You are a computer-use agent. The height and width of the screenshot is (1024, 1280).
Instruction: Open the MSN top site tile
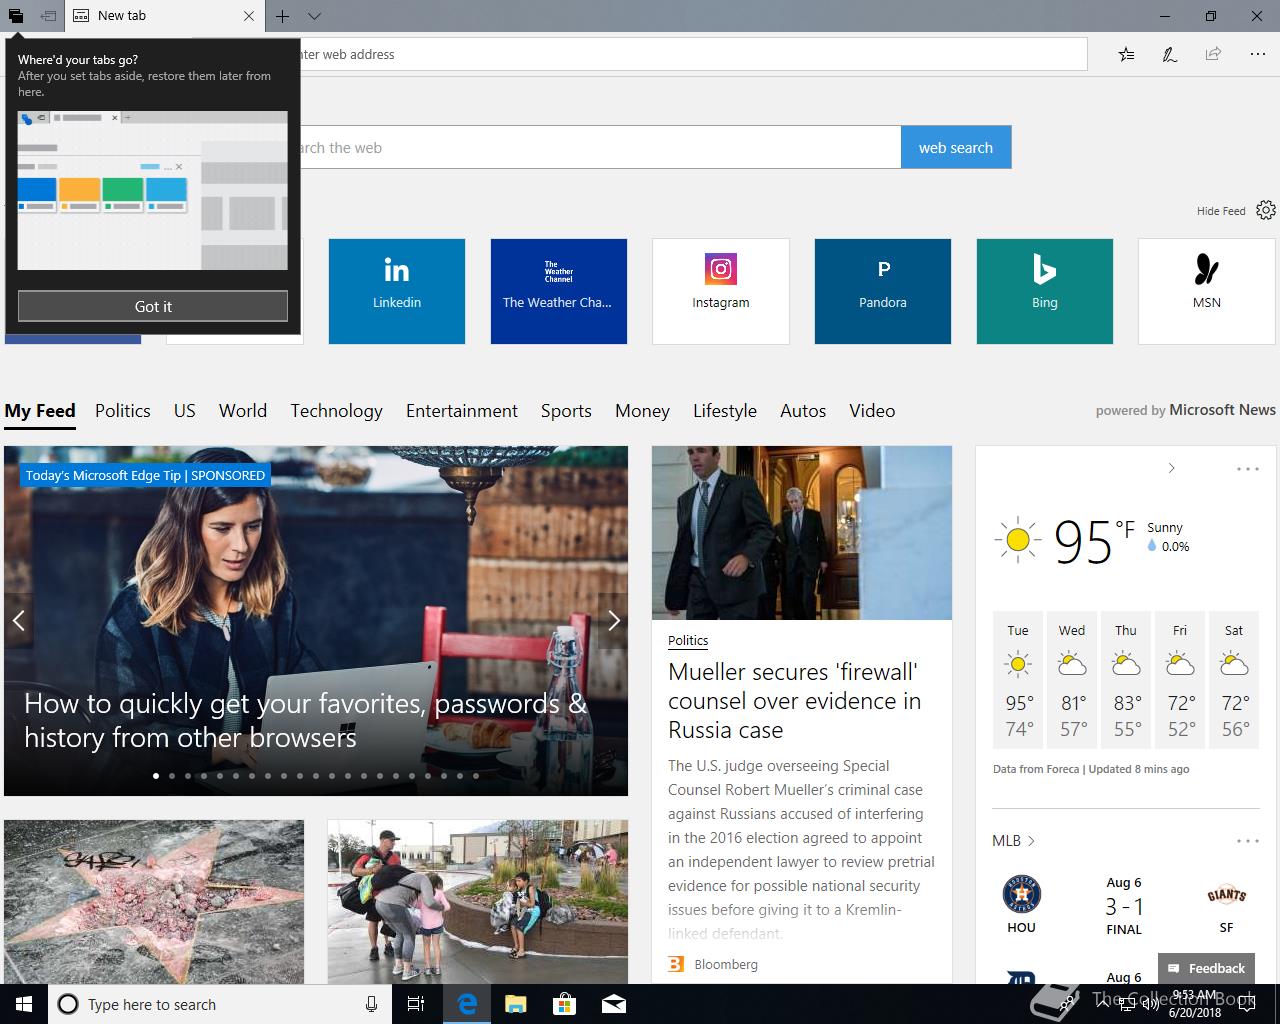pos(1207,291)
